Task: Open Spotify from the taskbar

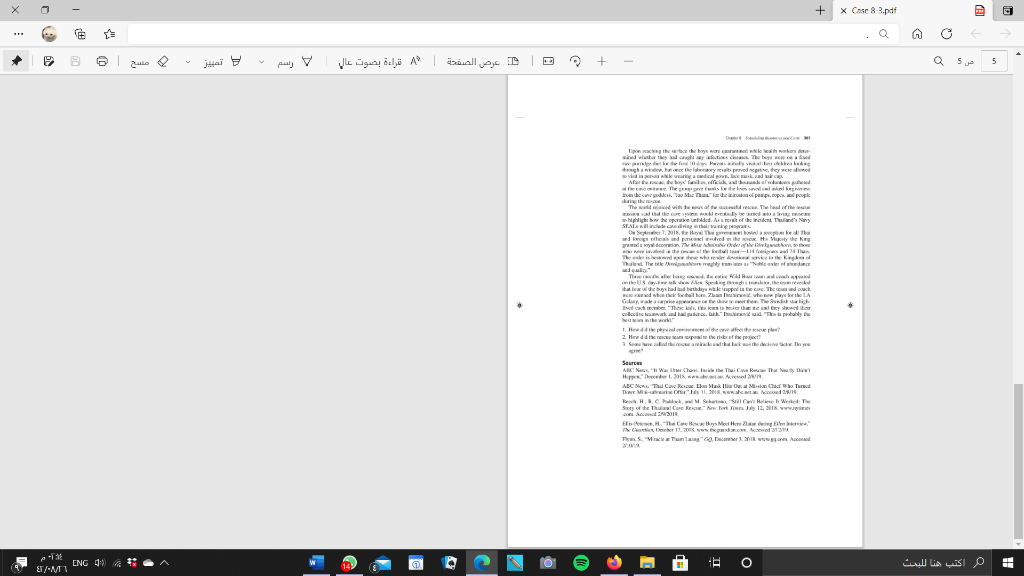Action: click(581, 562)
